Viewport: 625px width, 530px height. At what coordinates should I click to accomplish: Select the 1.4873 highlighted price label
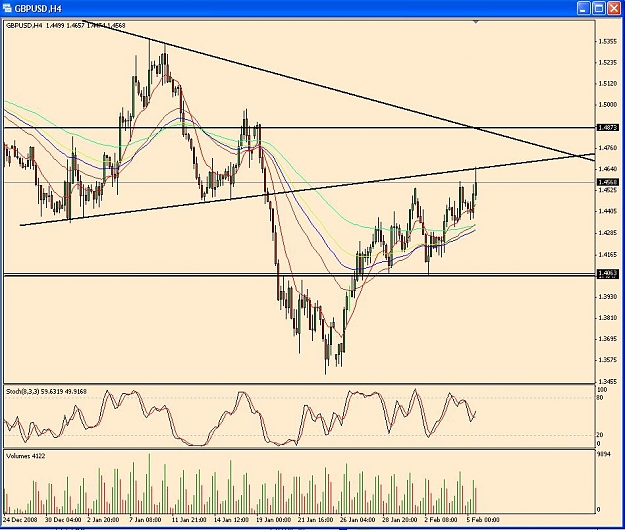(x=608, y=128)
